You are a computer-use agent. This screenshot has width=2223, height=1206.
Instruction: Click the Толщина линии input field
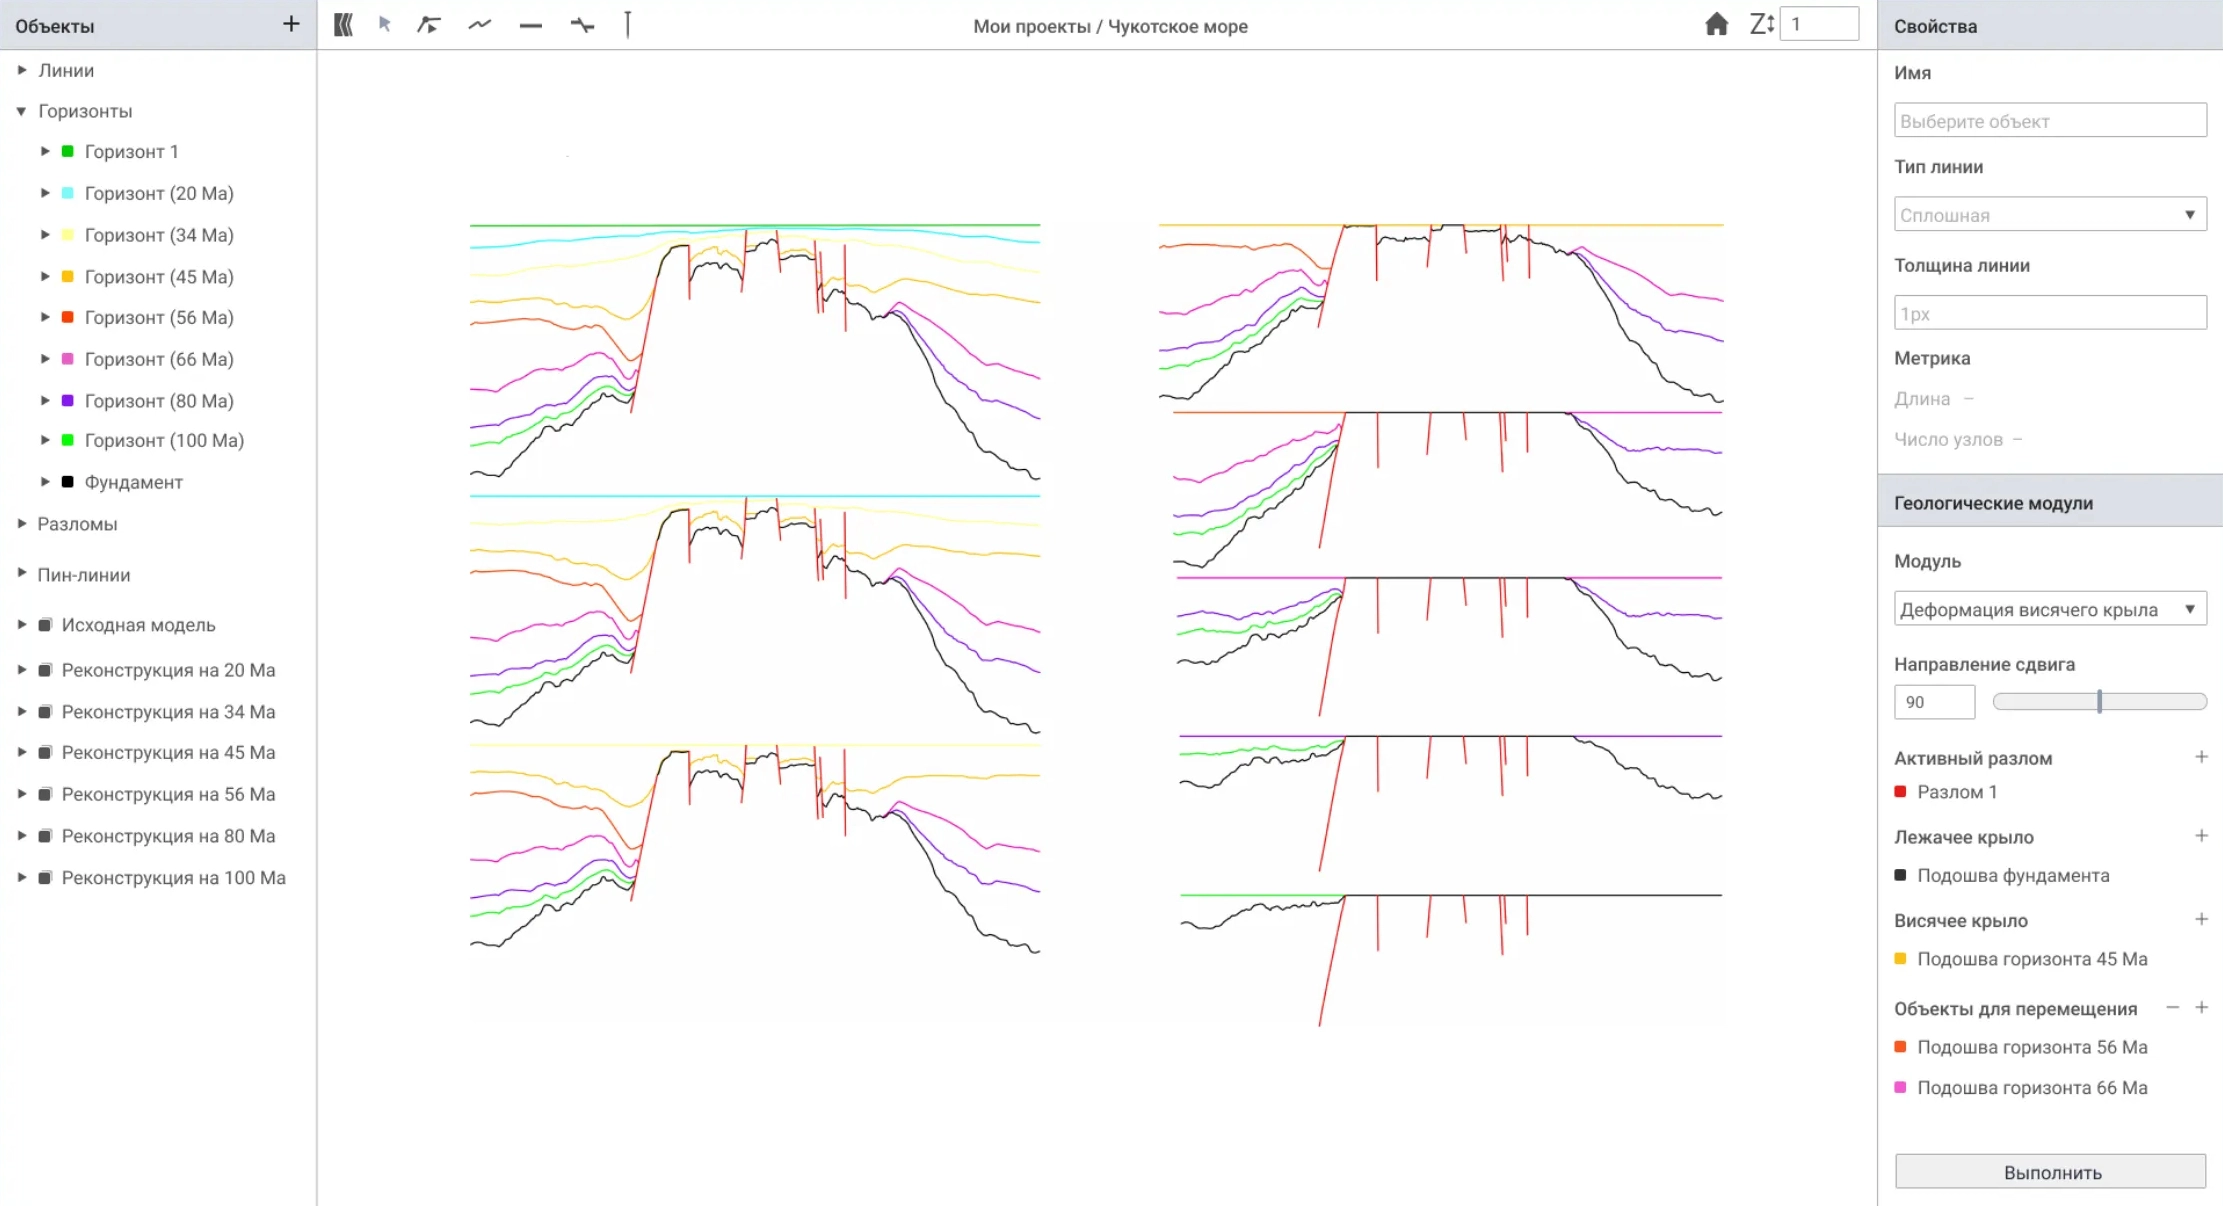[2050, 313]
